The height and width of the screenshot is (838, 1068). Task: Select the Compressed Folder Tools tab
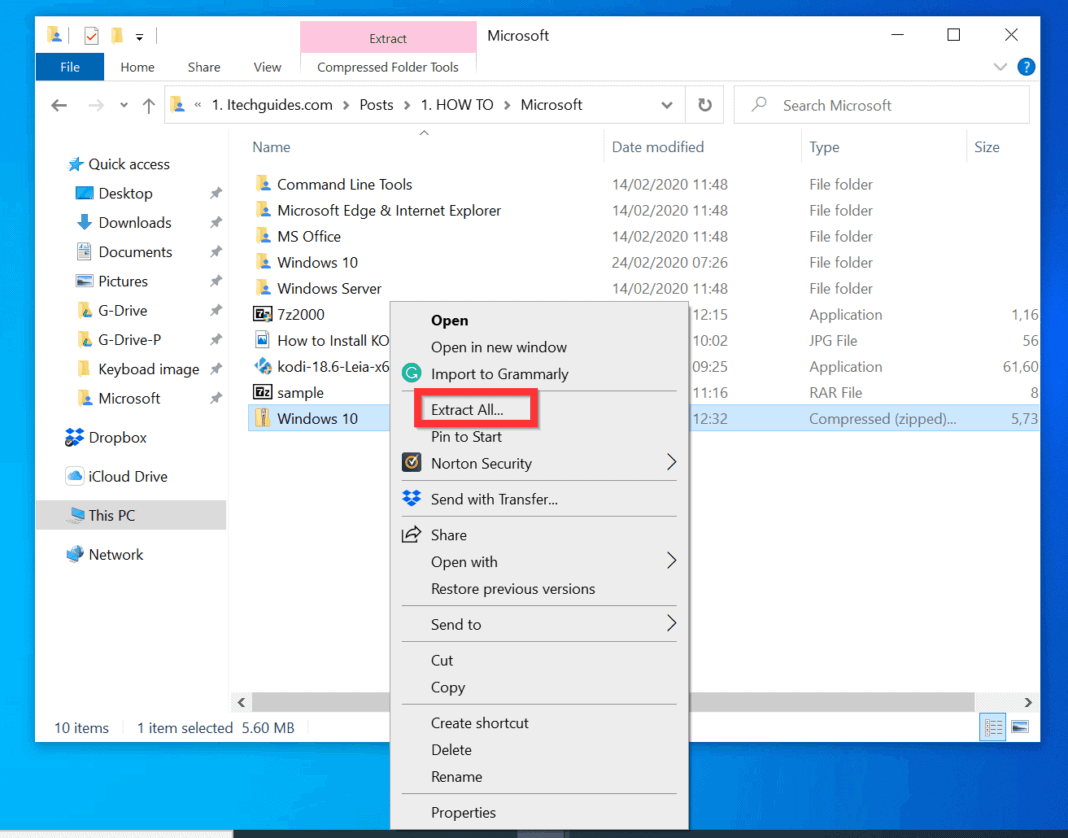point(388,67)
